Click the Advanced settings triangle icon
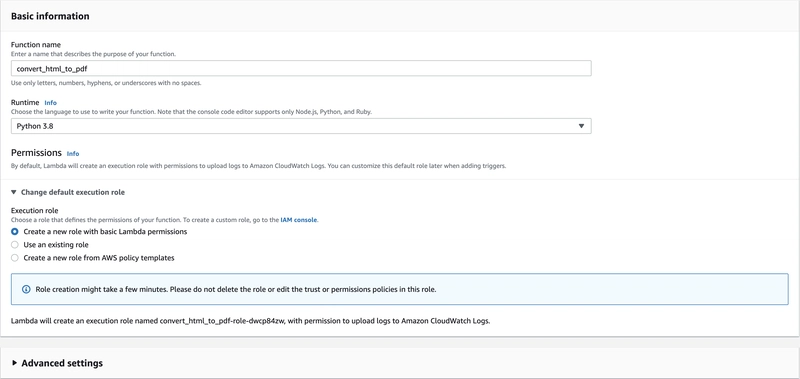Screen dimensions: 800x379 coord(15,363)
